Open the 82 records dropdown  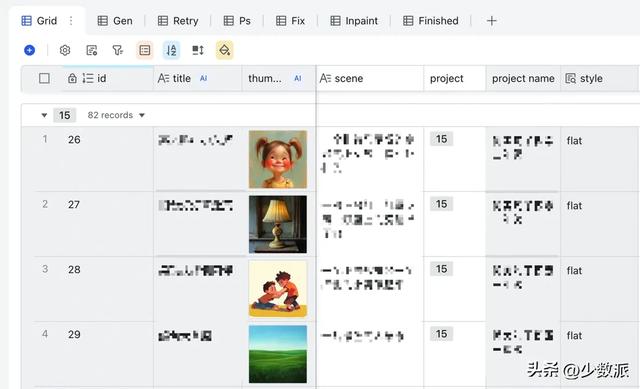116,115
